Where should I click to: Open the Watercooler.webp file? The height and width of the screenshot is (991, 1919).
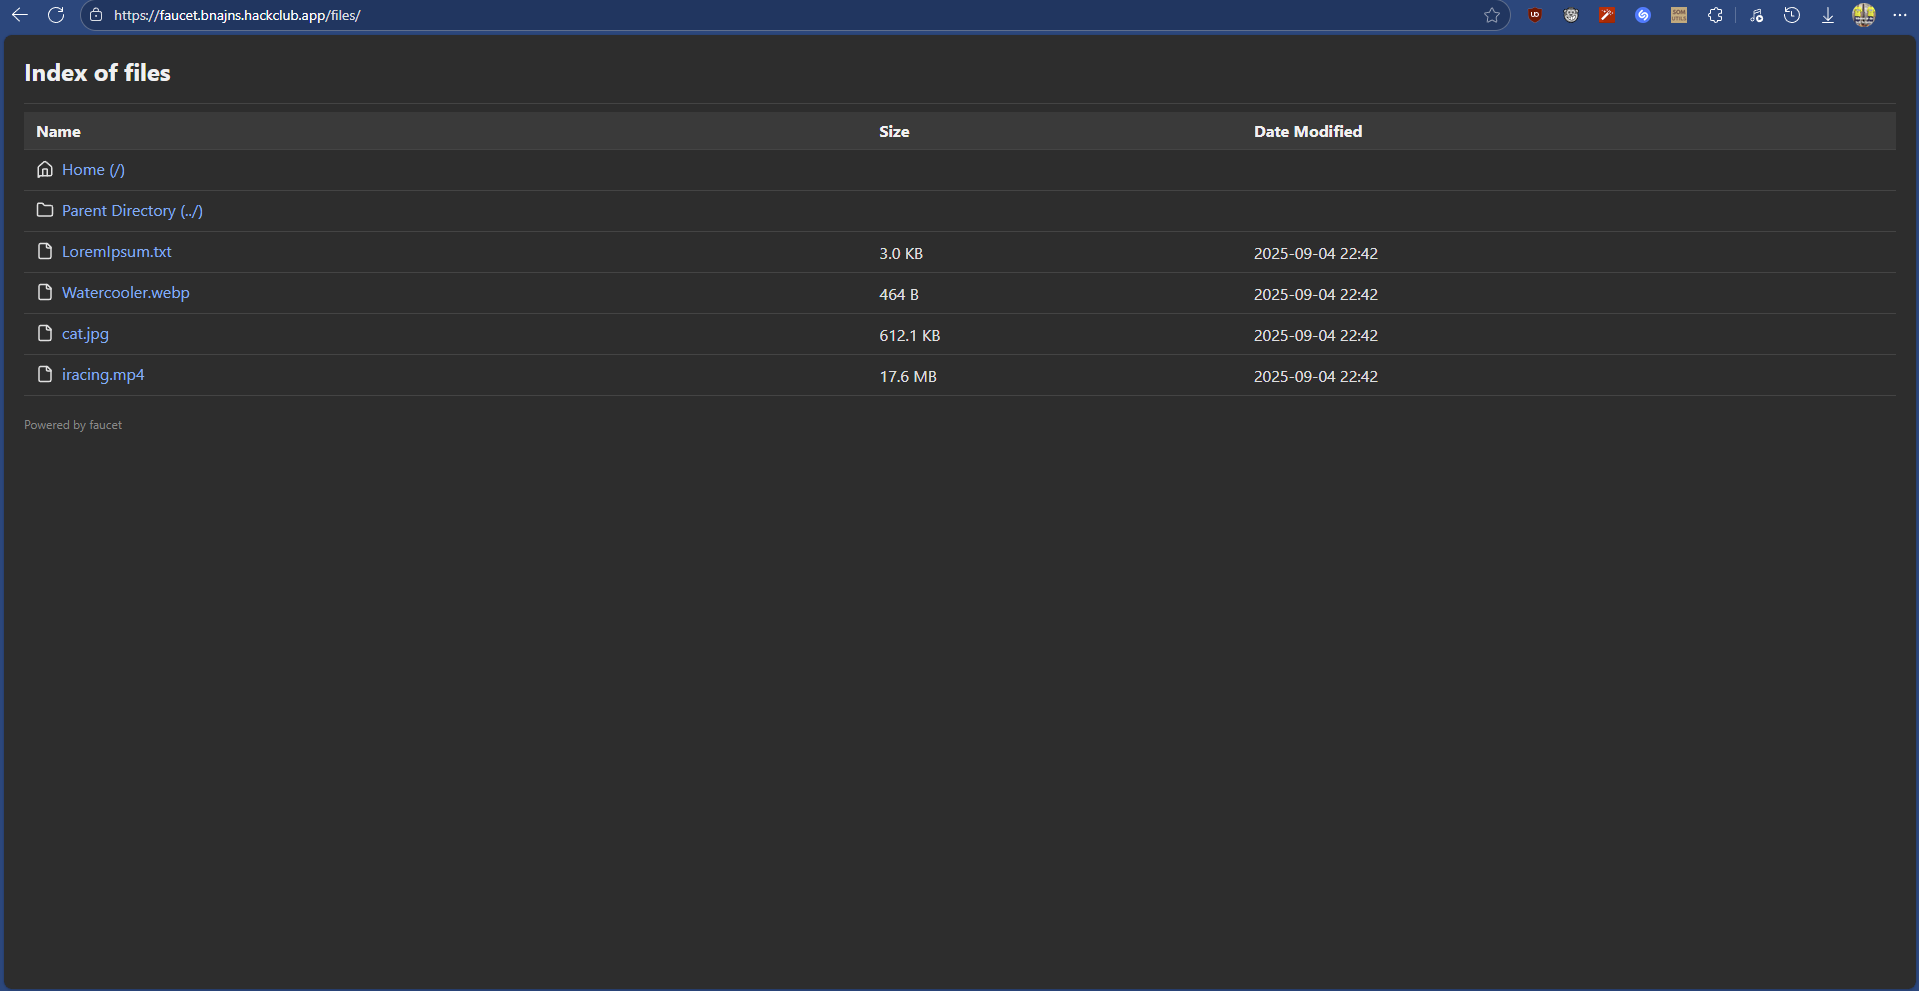(125, 293)
